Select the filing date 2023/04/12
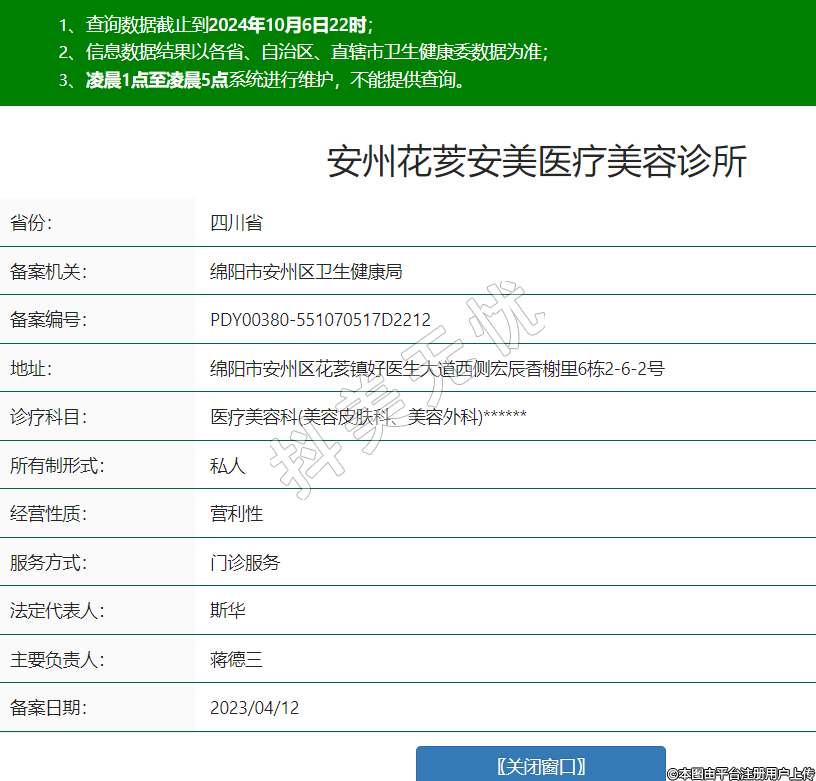Image resolution: width=816 pixels, height=781 pixels. coord(254,708)
